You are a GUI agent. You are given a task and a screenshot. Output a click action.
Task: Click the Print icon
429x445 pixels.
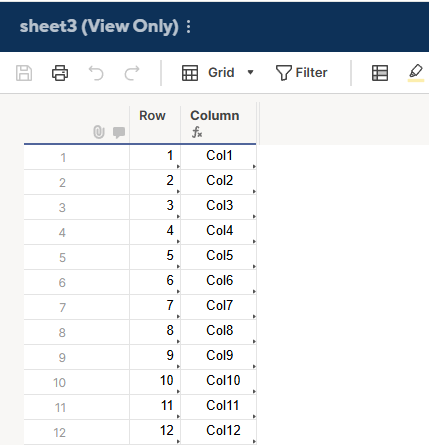(x=60, y=73)
